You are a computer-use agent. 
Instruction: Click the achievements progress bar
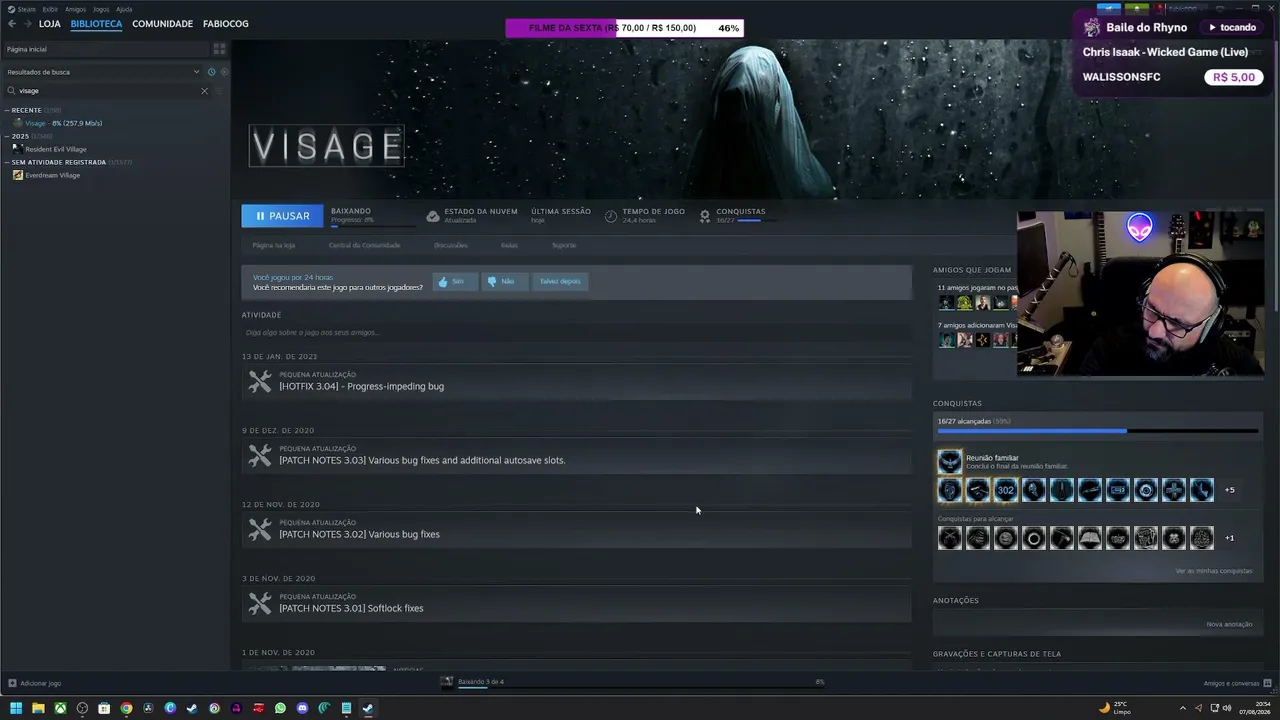1098,431
